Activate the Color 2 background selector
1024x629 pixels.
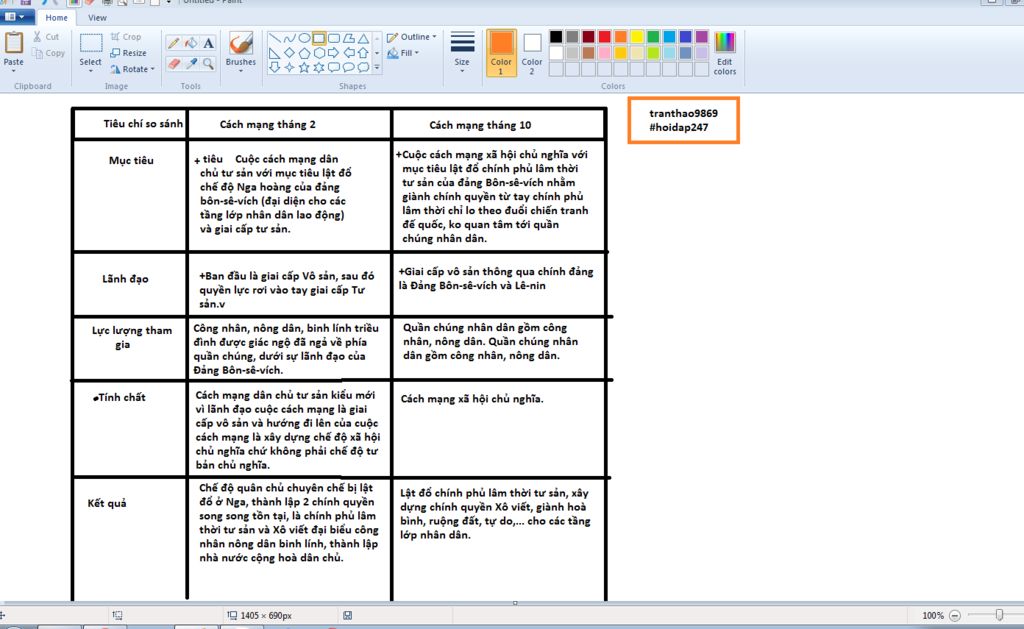(x=532, y=52)
